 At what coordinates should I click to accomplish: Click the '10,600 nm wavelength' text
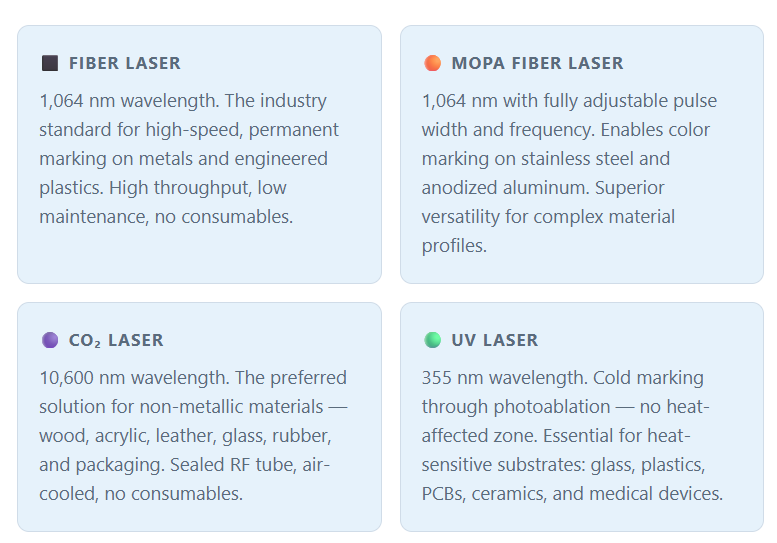(x=134, y=378)
